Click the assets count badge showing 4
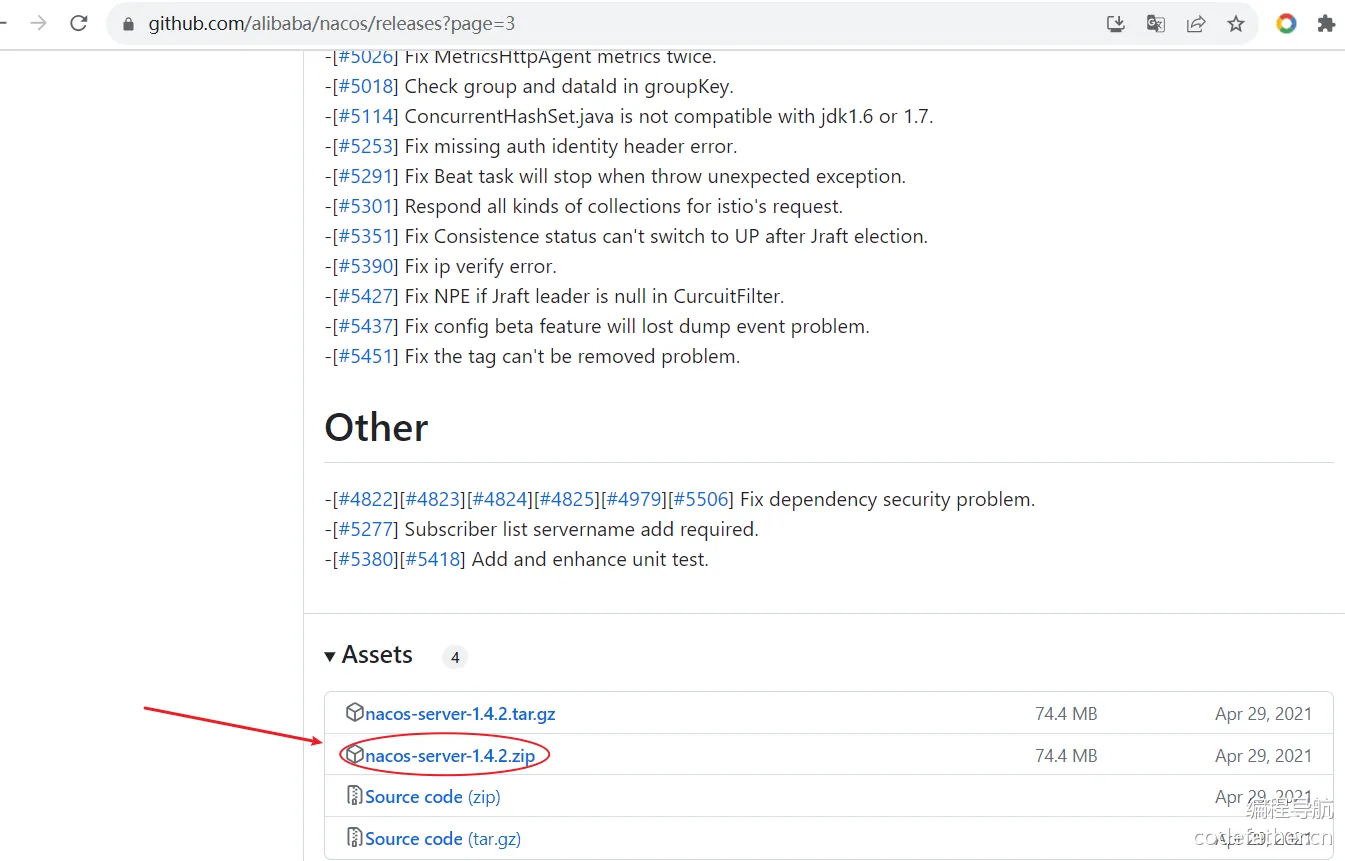Viewport: 1345px width, 861px height. [x=455, y=657]
